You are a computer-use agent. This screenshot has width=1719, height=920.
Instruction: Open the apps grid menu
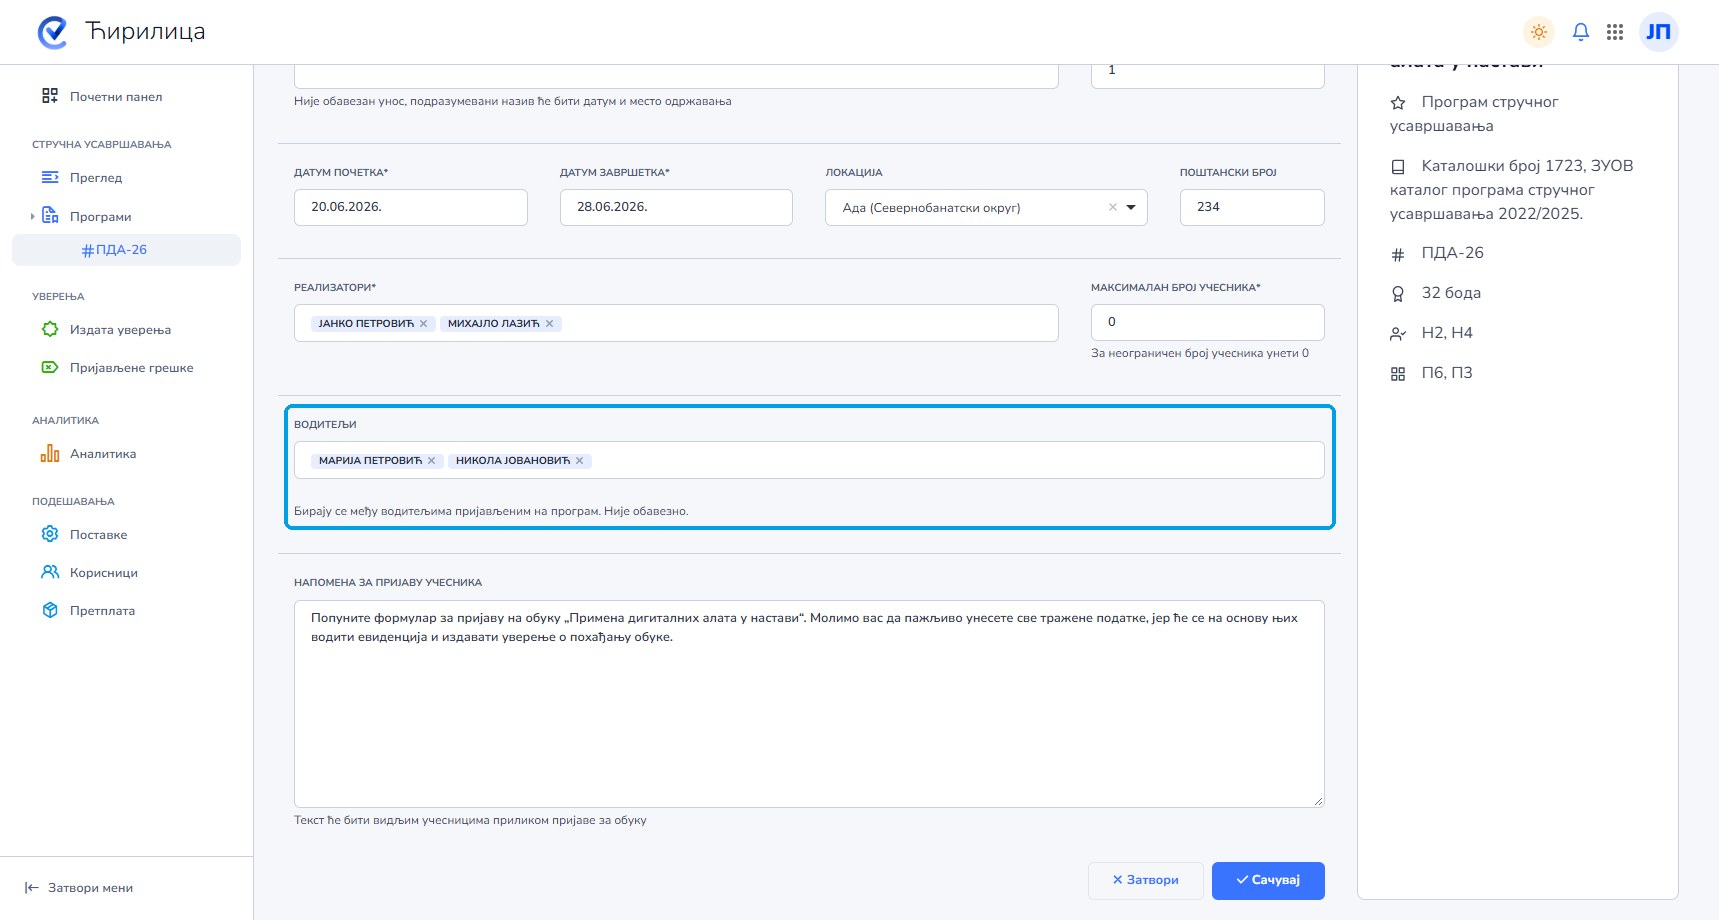tap(1615, 32)
